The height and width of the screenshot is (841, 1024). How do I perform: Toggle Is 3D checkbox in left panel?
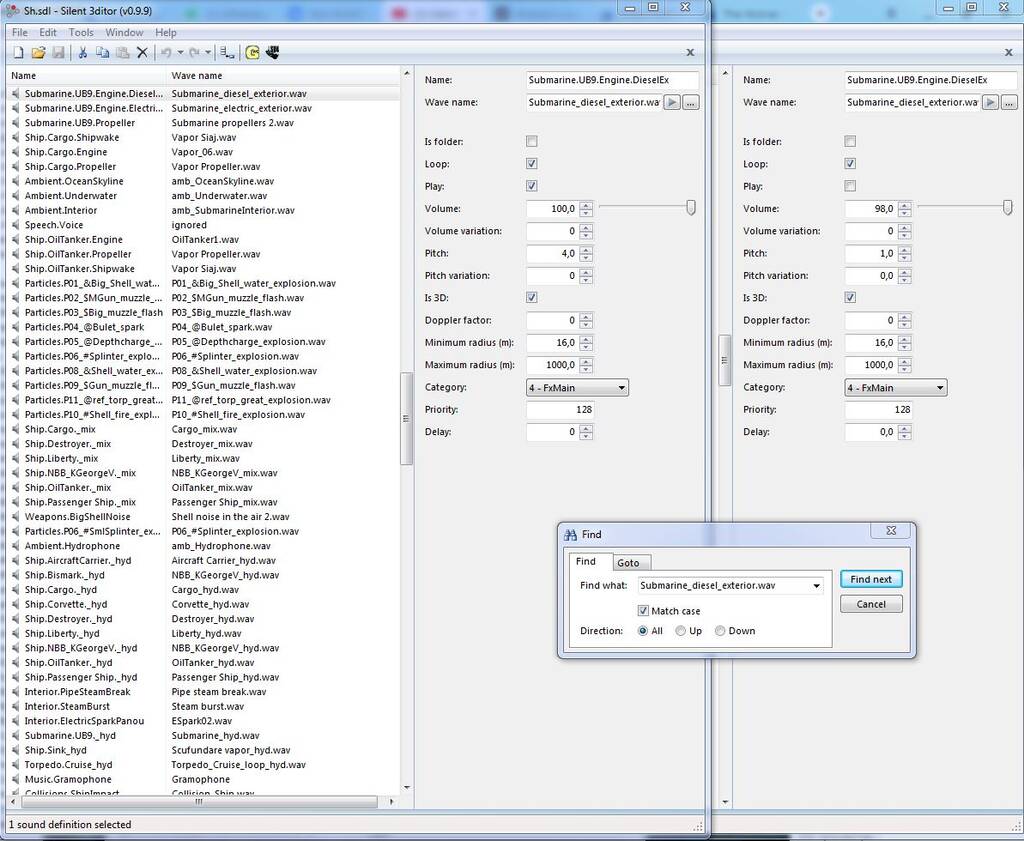point(532,298)
